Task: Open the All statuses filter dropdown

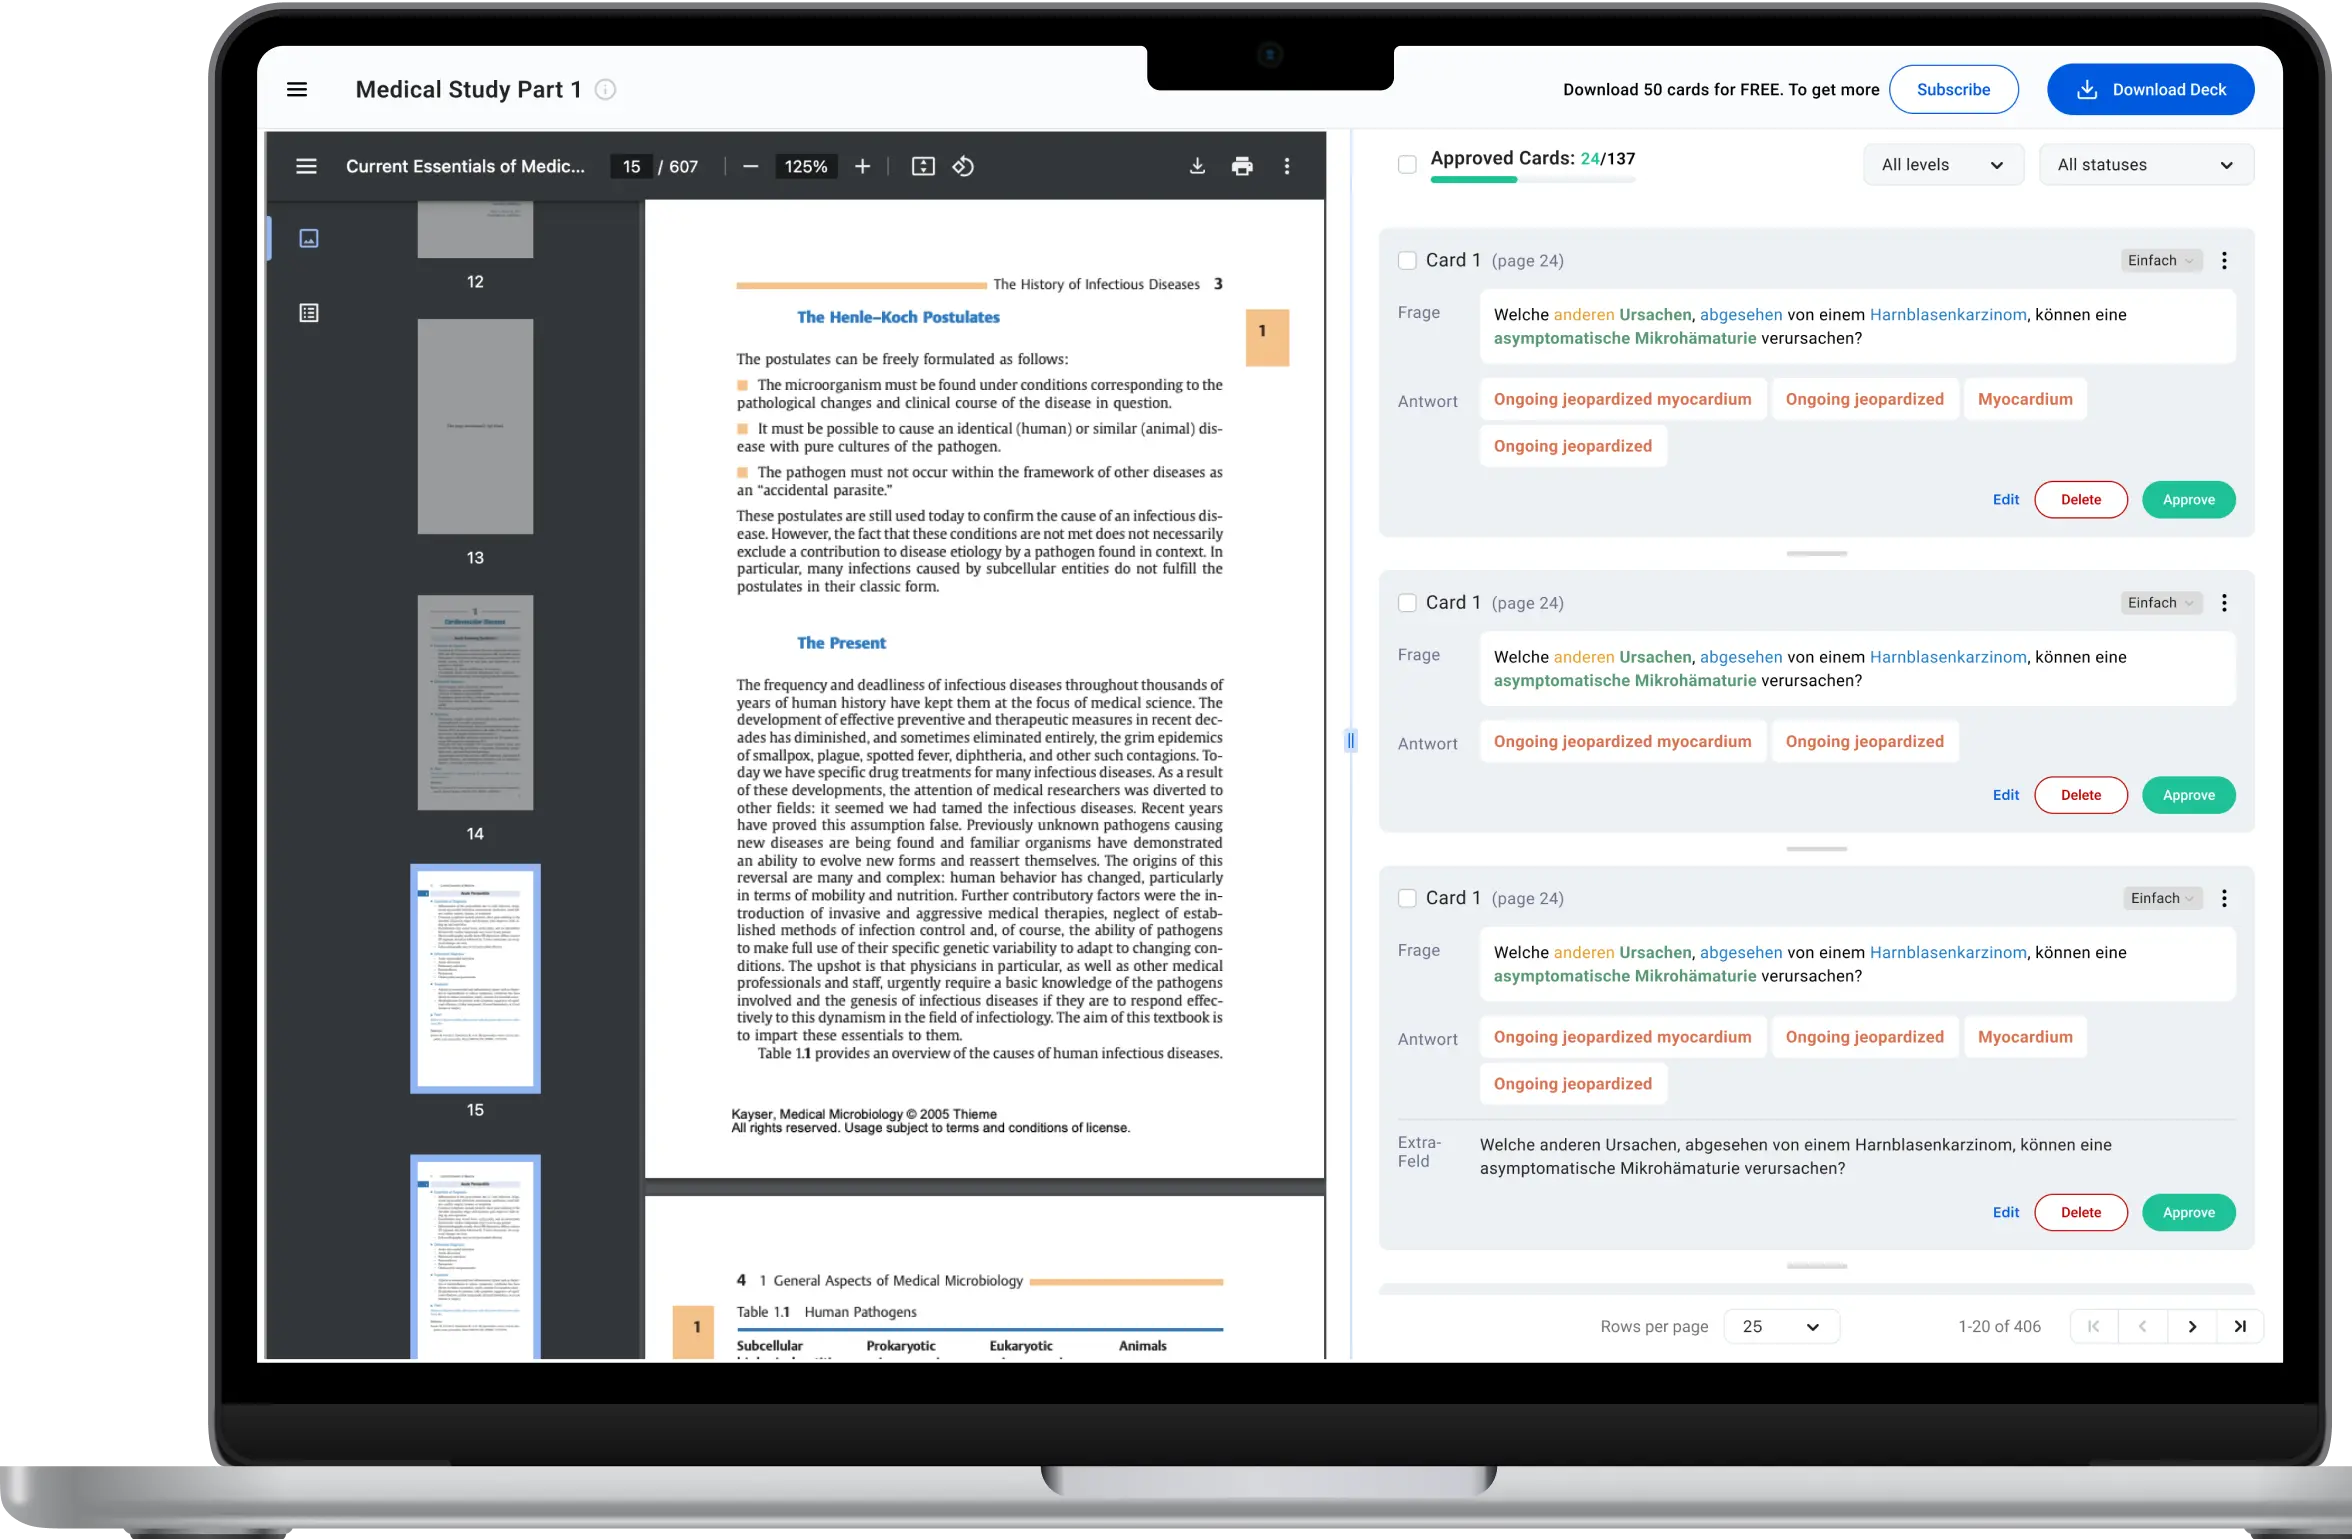Action: [x=2146, y=165]
